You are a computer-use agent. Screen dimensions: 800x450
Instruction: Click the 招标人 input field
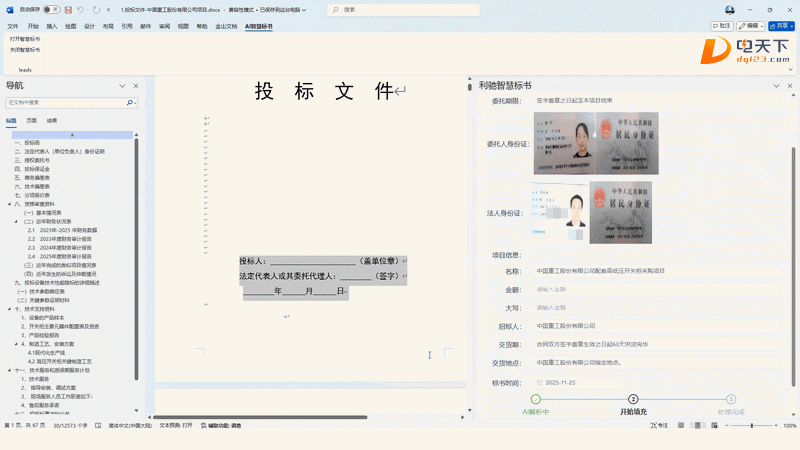[x=657, y=326]
